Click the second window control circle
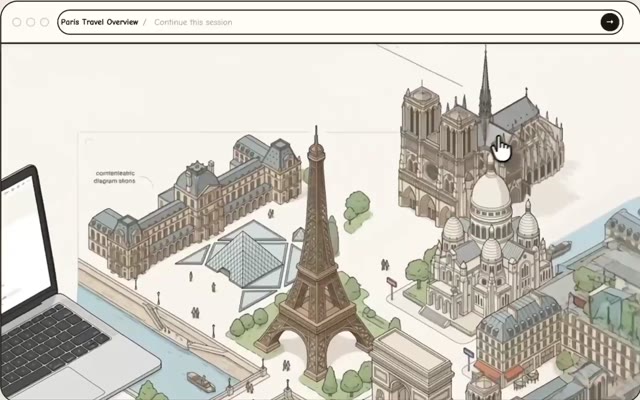The image size is (640, 400). (x=31, y=22)
